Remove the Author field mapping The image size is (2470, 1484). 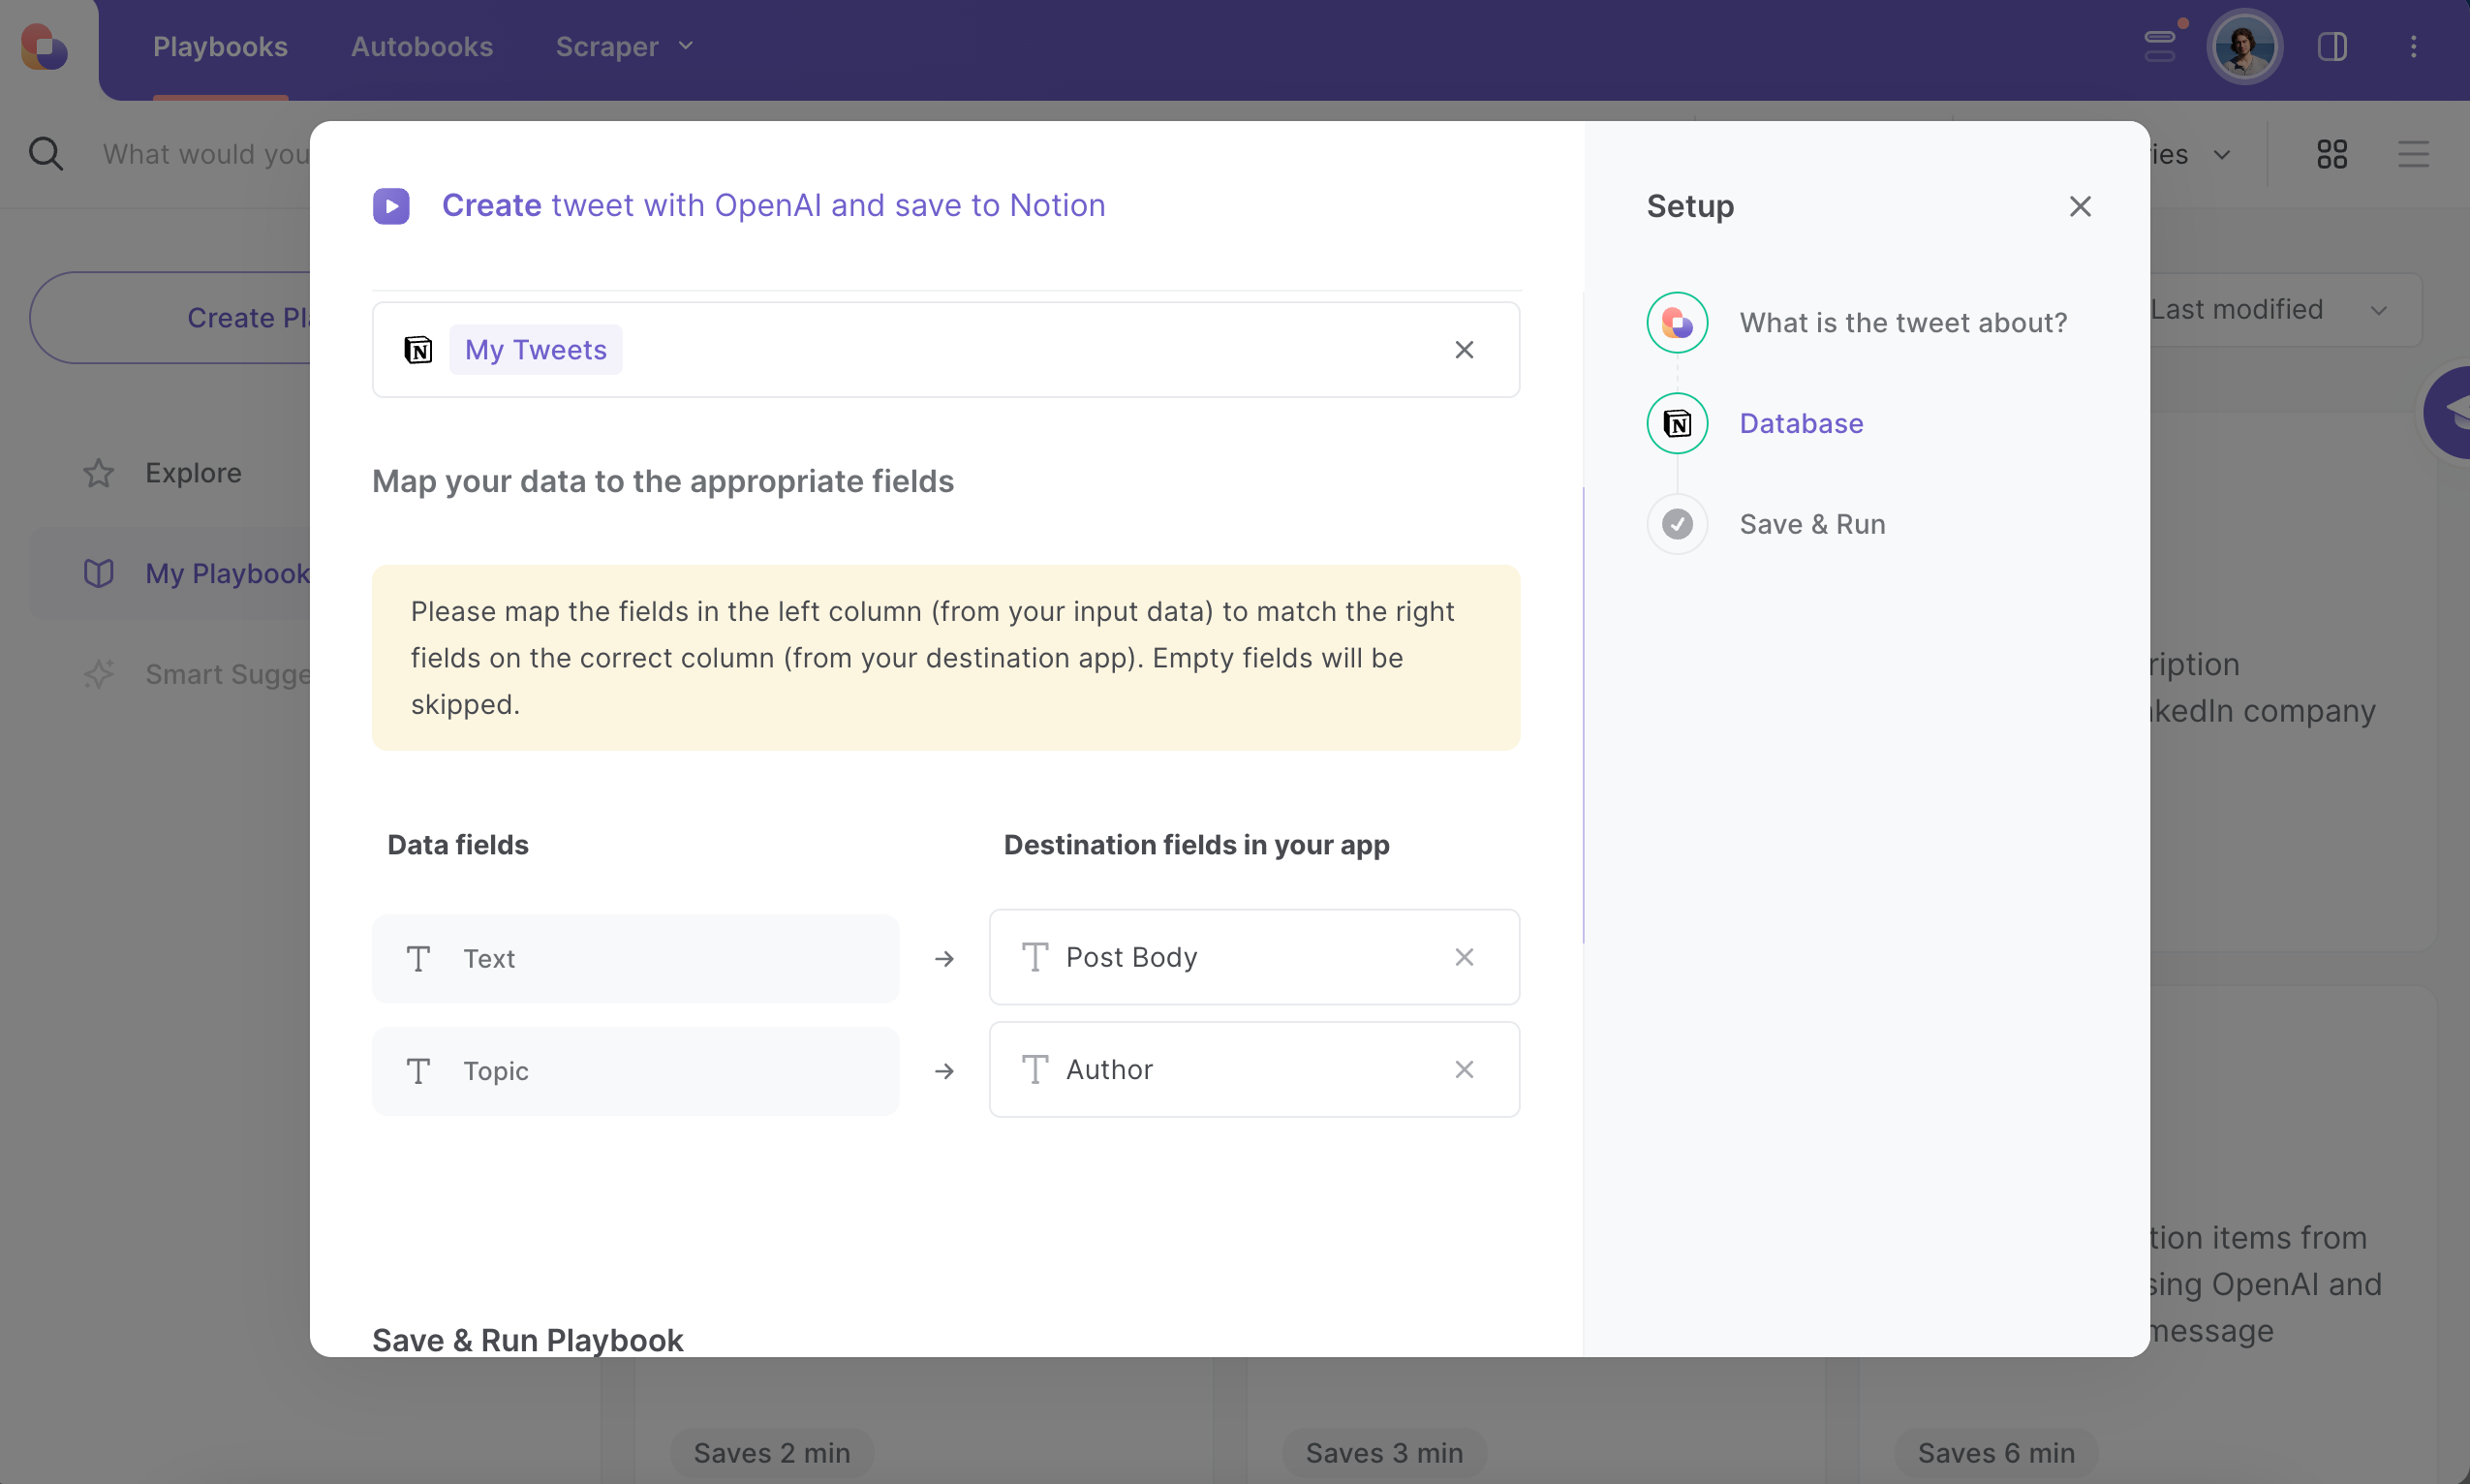(1464, 1069)
